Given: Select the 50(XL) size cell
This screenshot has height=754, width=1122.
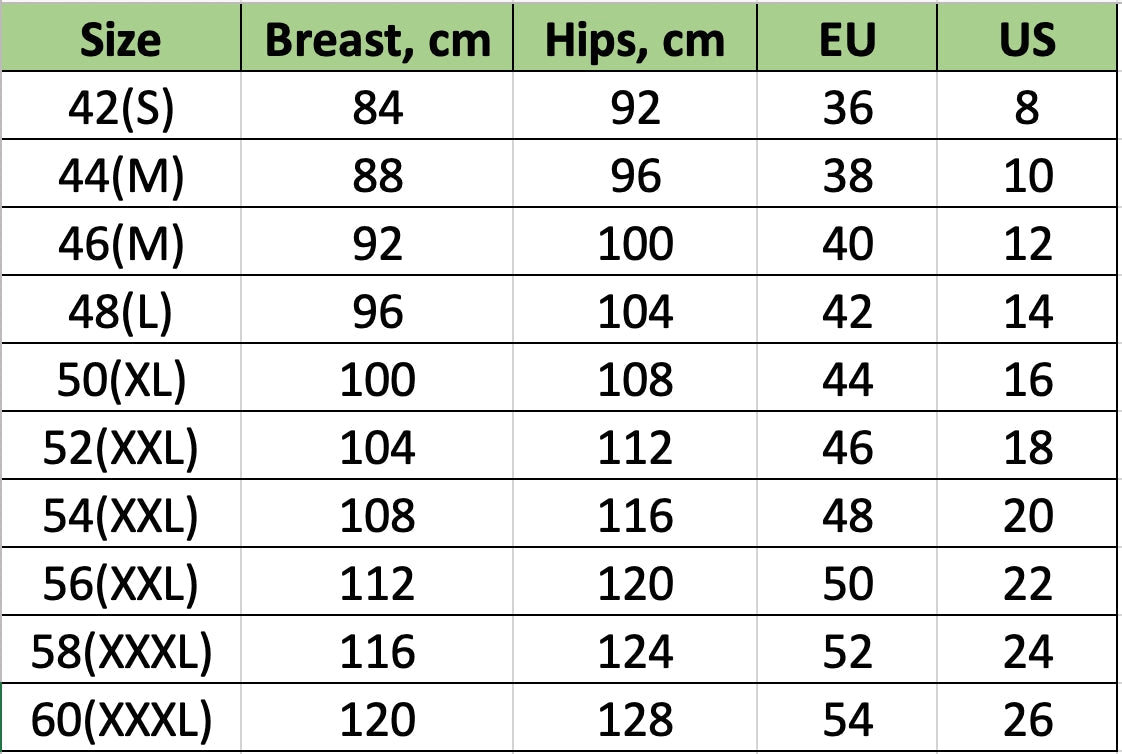Looking at the screenshot, I should tap(121, 379).
